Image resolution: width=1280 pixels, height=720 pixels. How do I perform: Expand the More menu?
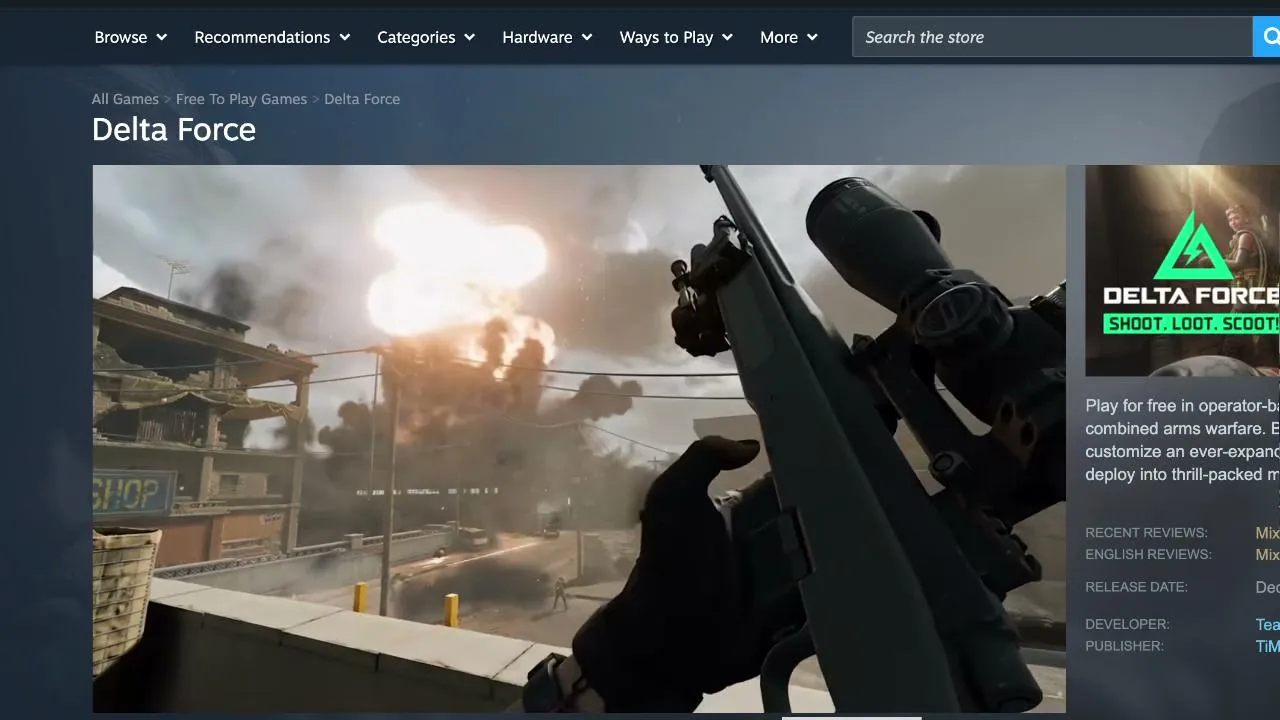pos(789,37)
